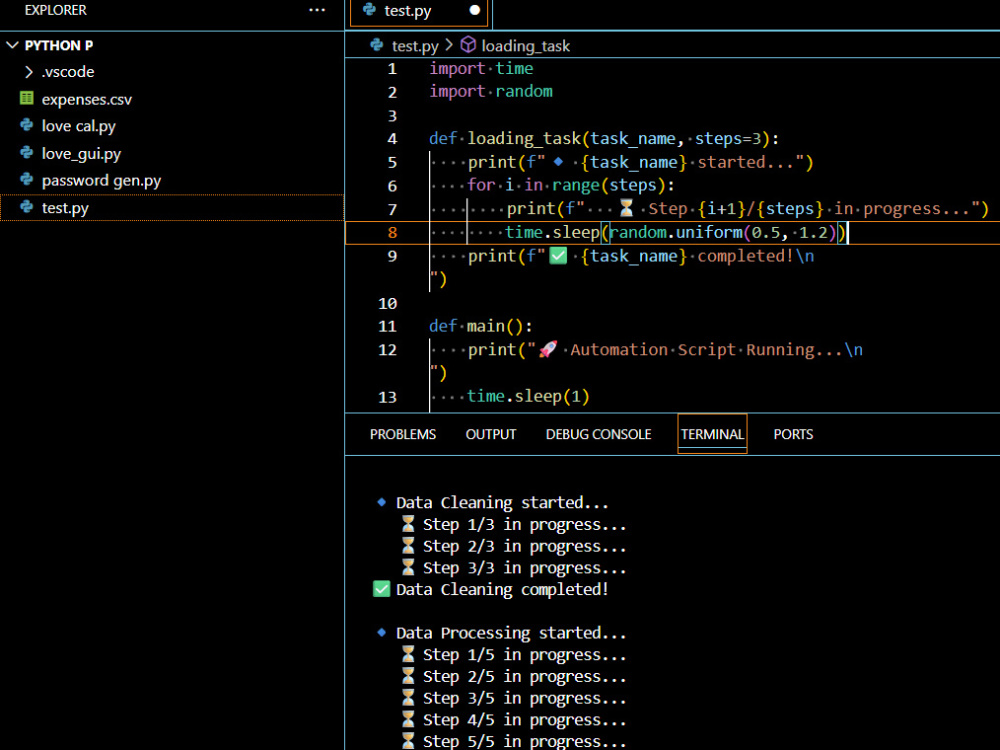Click the 'def loading_task' definition line
This screenshot has width=1000, height=750.
coord(603,138)
